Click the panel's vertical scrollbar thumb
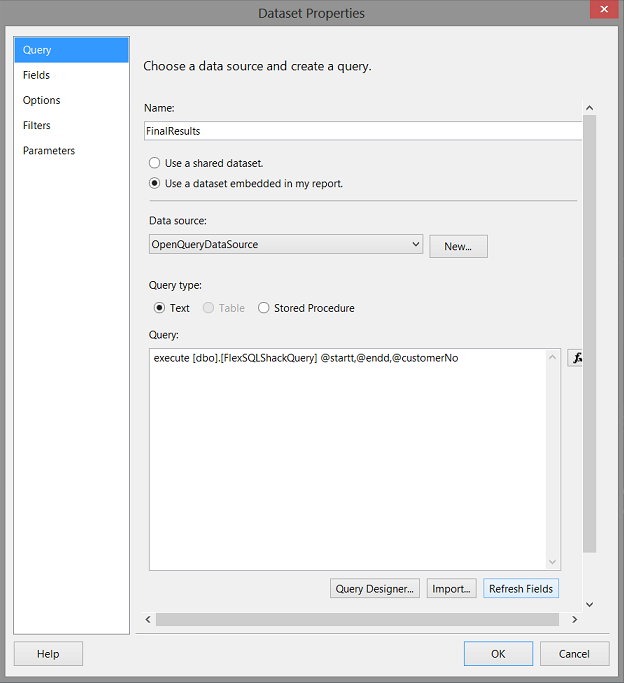 (x=590, y=334)
